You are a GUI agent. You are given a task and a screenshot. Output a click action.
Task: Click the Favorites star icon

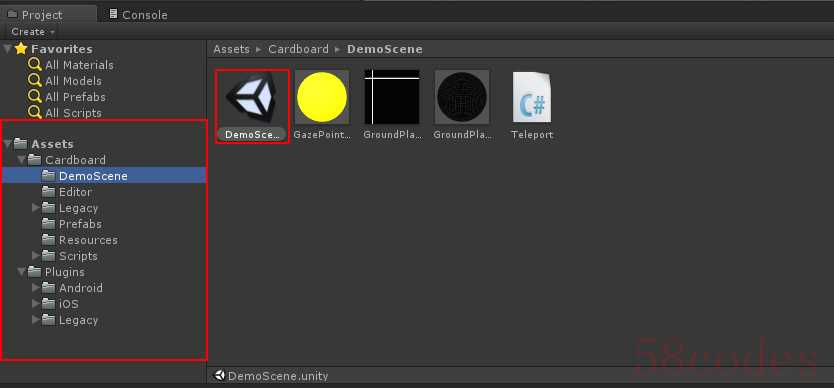coord(21,49)
